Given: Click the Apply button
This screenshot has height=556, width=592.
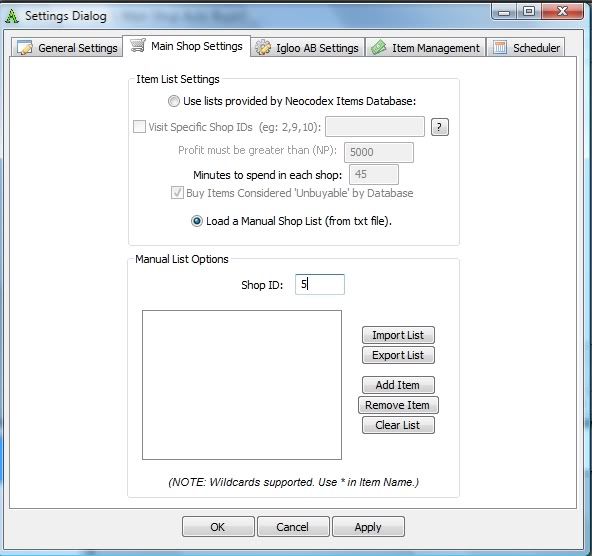Looking at the screenshot, I should [x=368, y=527].
